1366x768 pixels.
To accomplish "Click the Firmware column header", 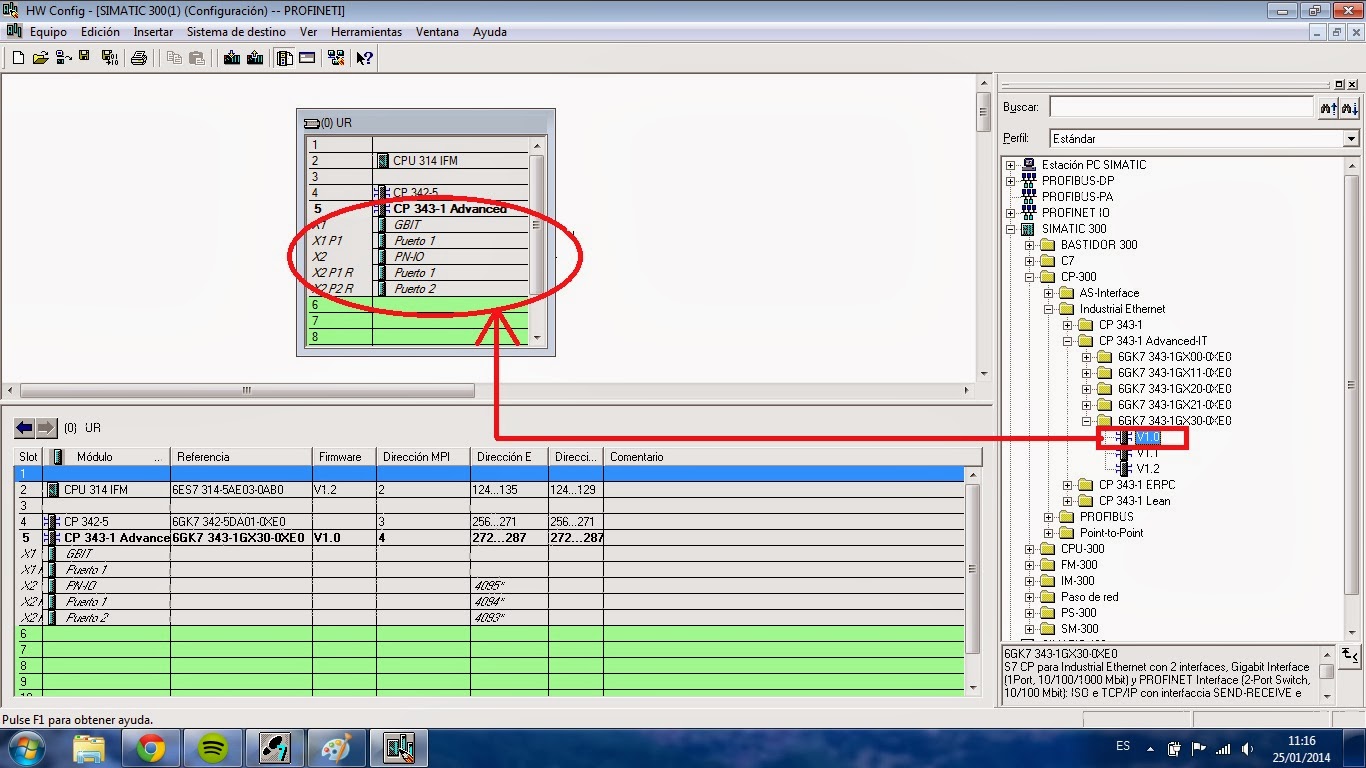I will 344,457.
